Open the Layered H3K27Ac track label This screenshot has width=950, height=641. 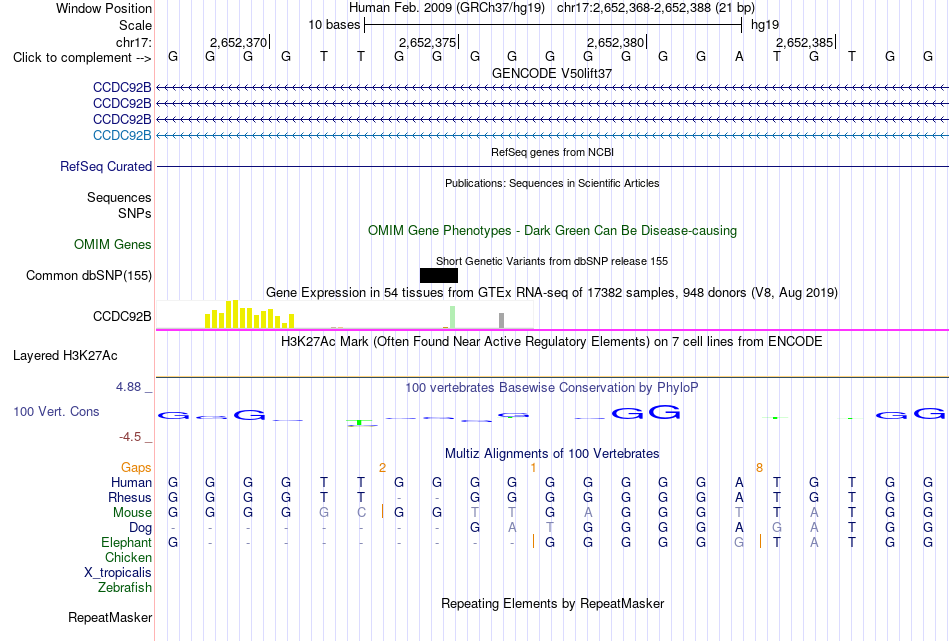65,356
